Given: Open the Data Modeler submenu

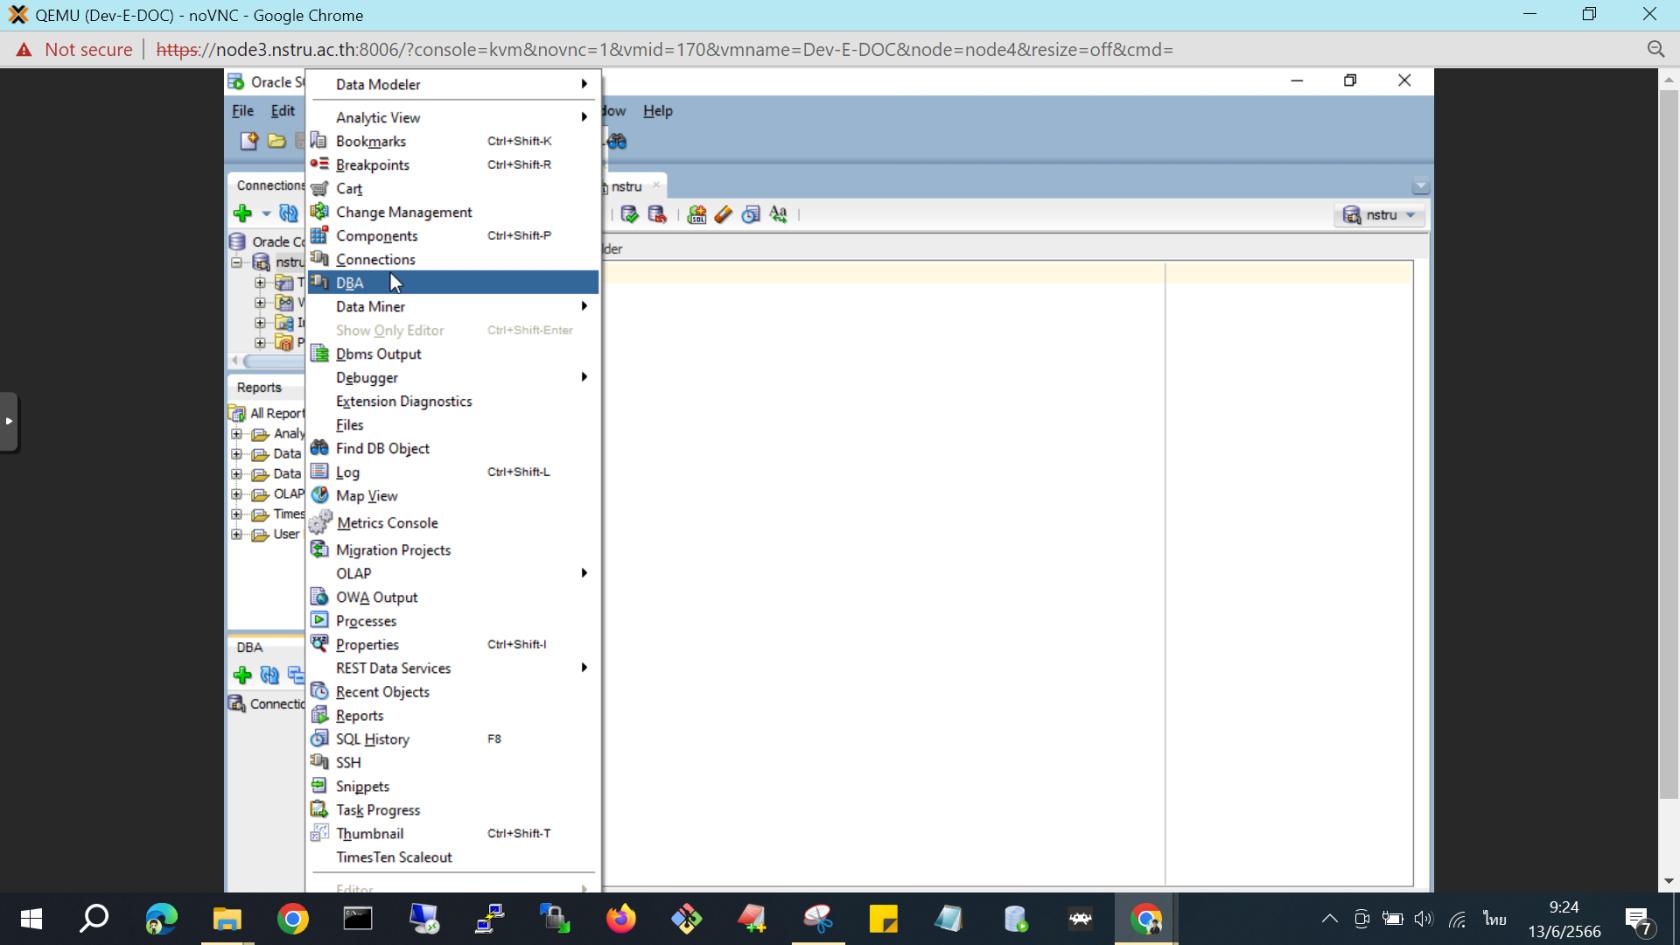Looking at the screenshot, I should coord(453,84).
